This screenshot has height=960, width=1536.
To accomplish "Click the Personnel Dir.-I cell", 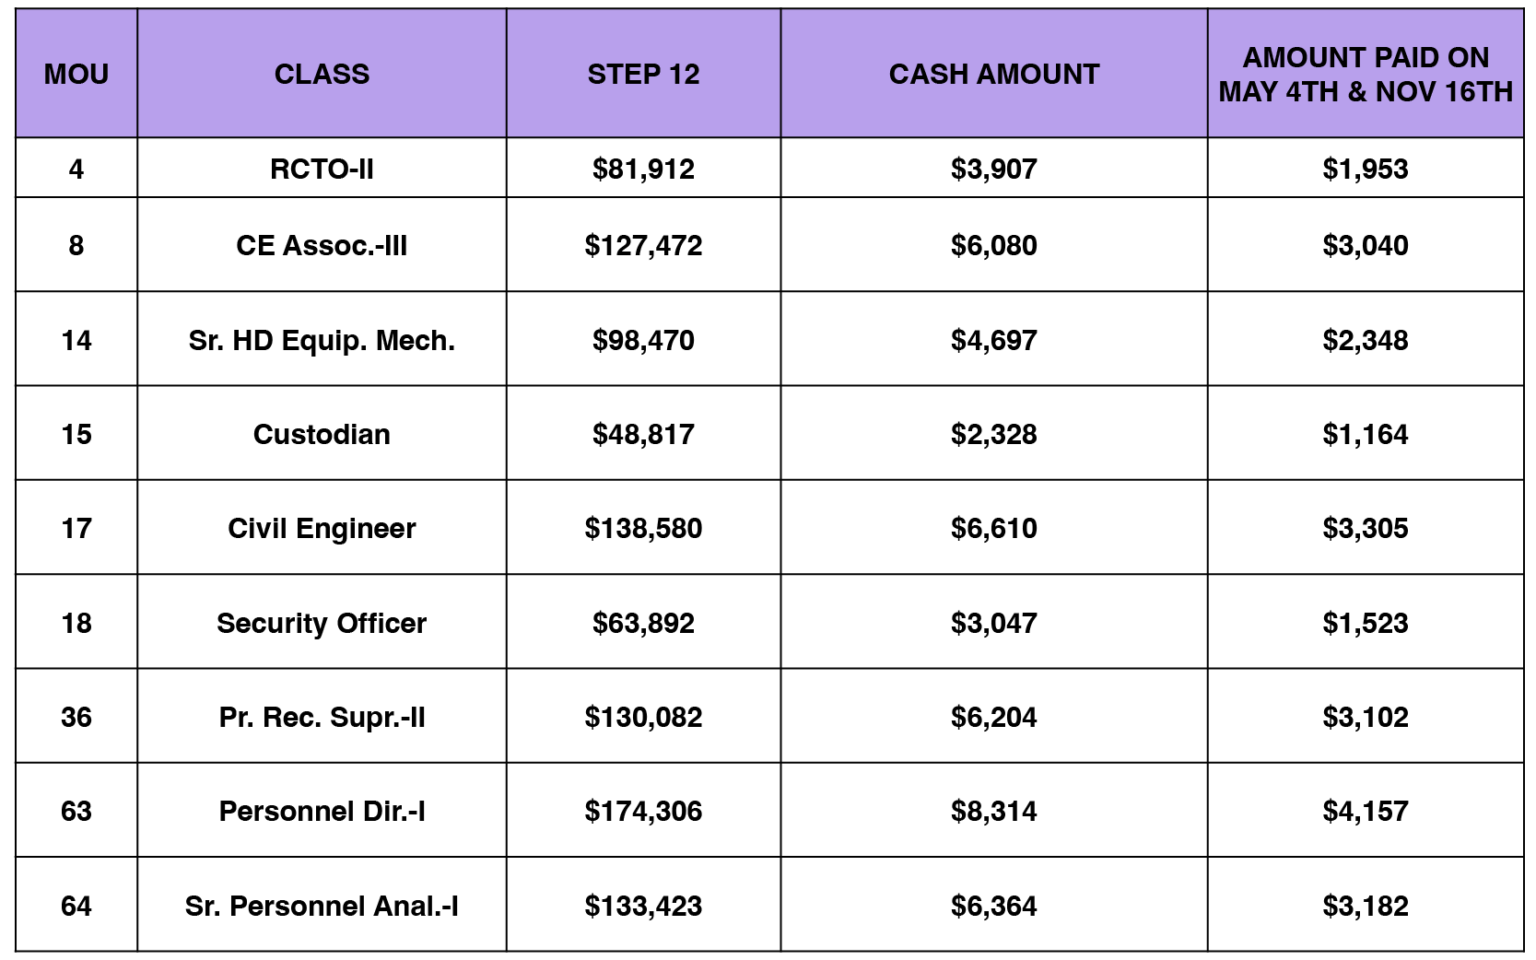I will pos(321,811).
